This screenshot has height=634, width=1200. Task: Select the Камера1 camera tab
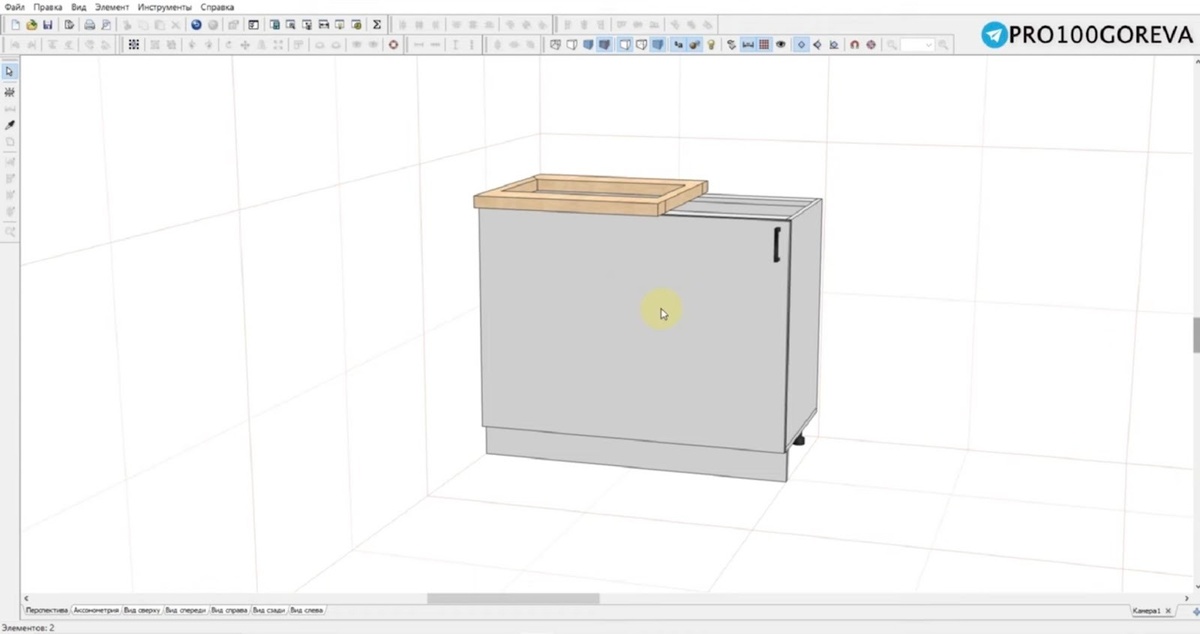pos(1146,610)
